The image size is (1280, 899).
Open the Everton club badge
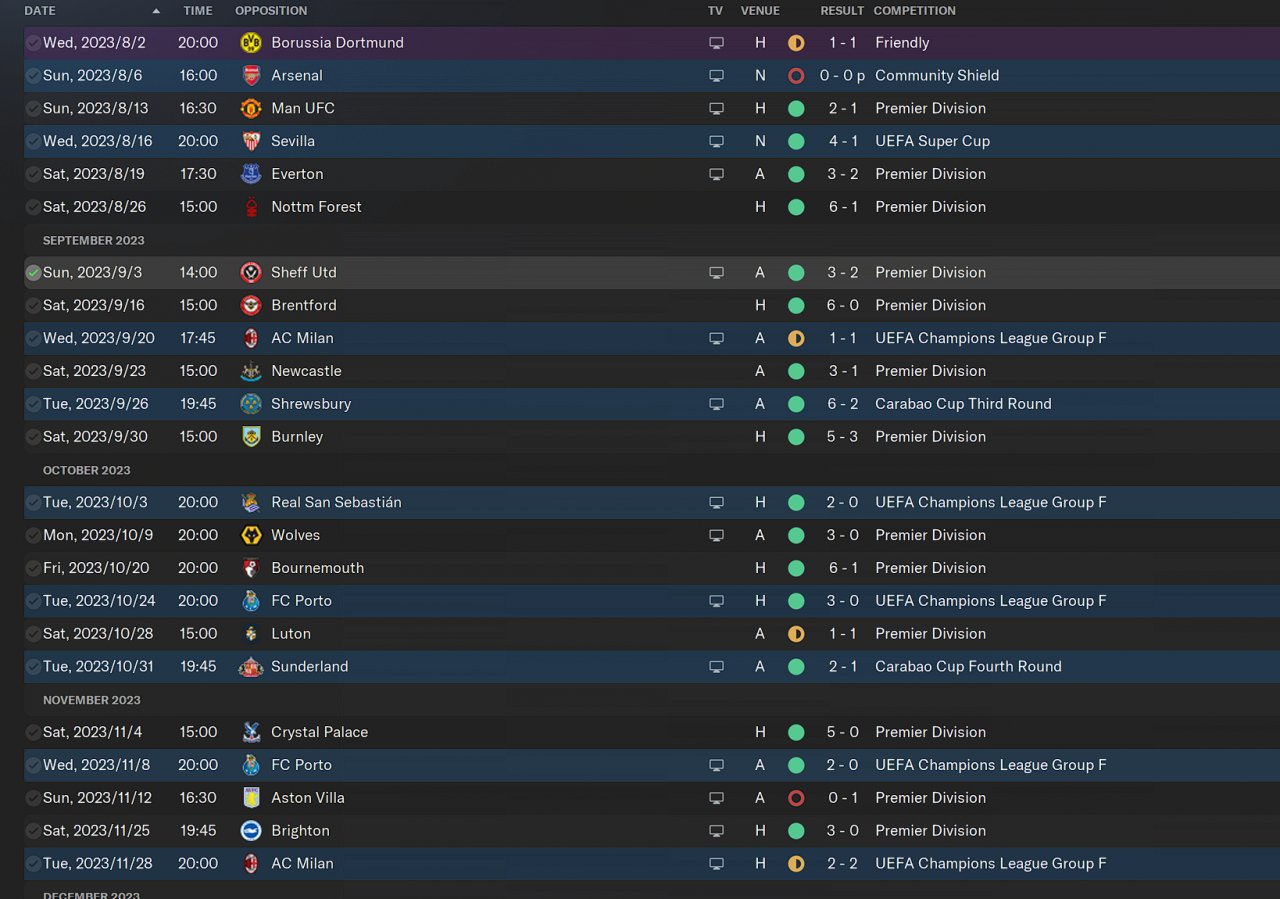(251, 174)
